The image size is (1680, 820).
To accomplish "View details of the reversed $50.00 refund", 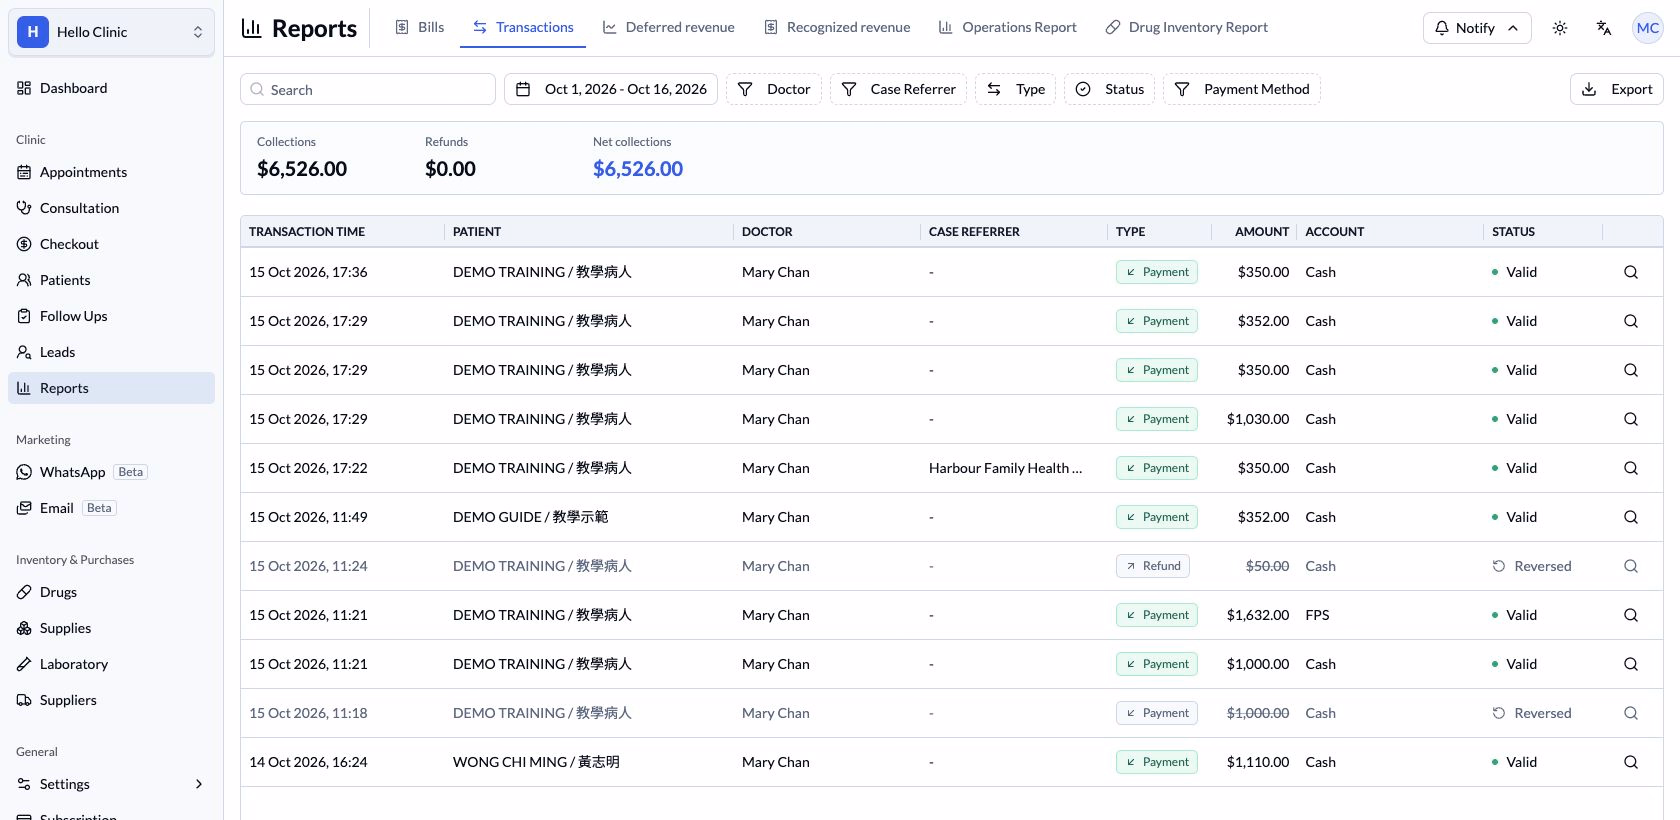I will click(x=1631, y=566).
